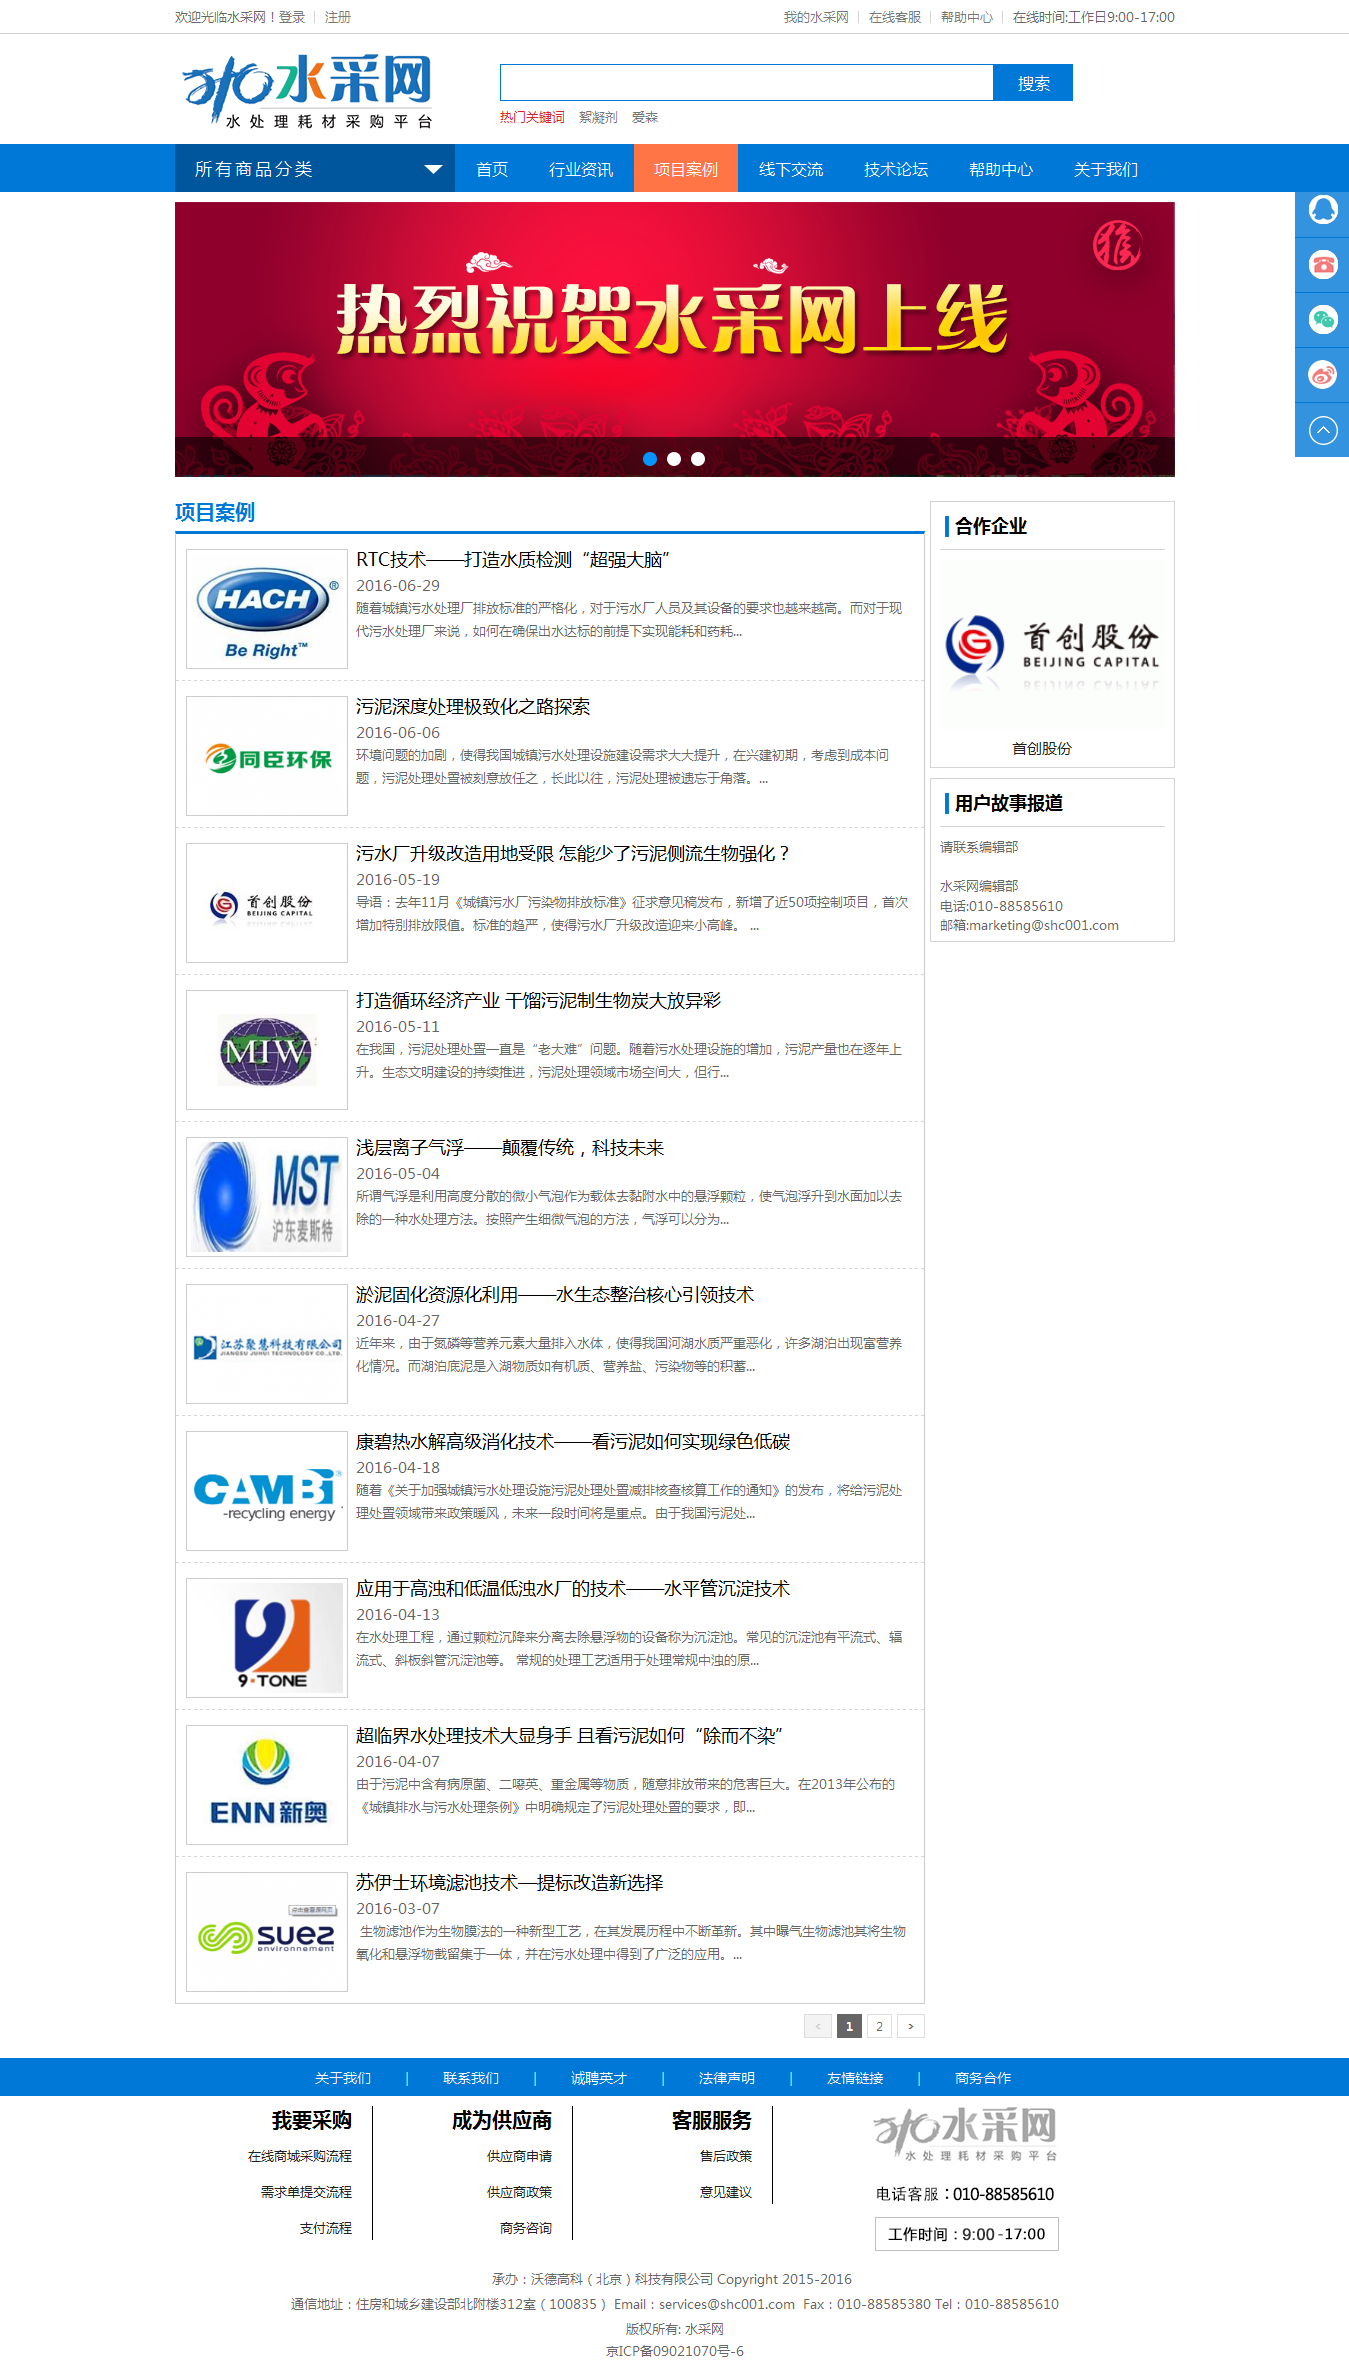
Task: Open 支付流程 footer link
Action: 326,2228
